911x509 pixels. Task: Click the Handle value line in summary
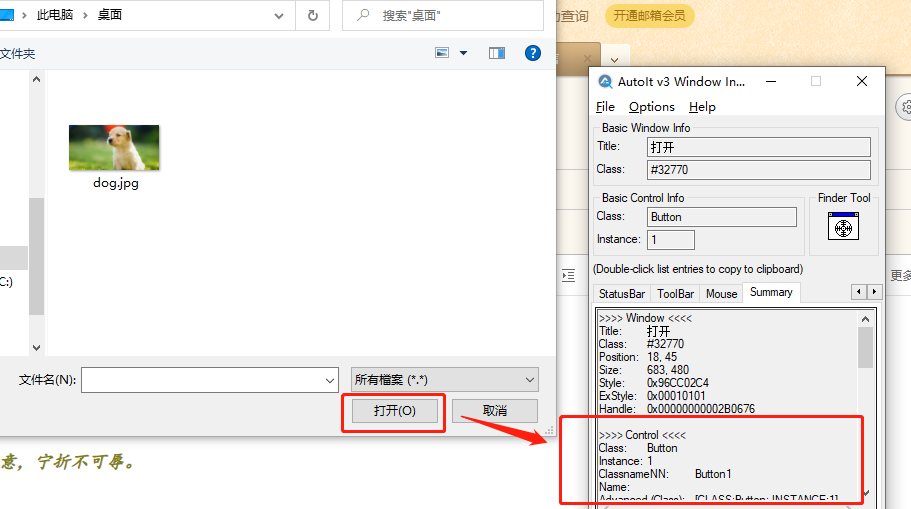(677, 409)
